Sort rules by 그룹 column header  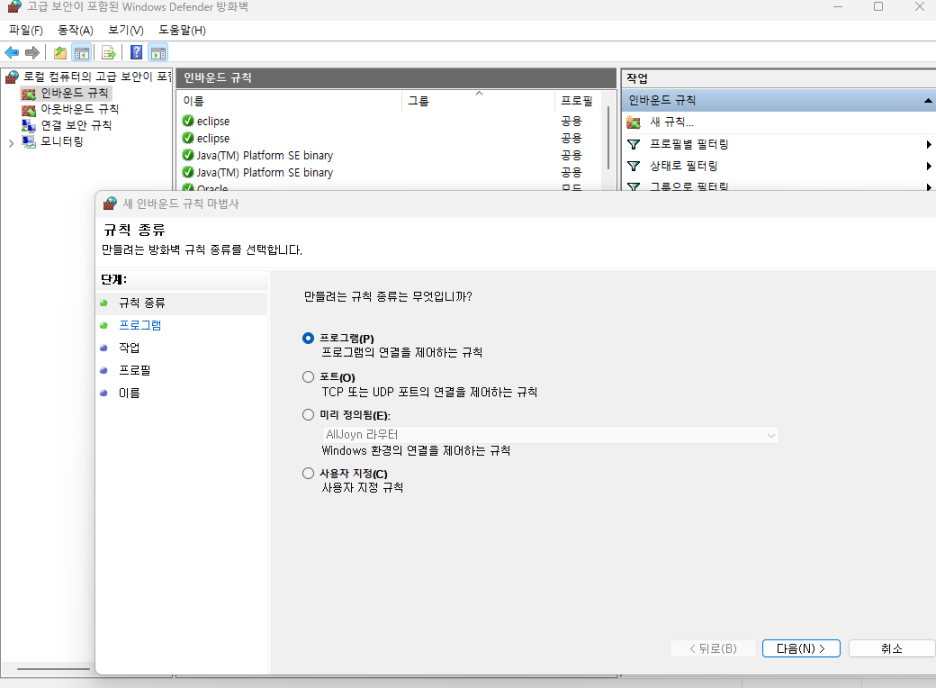479,101
